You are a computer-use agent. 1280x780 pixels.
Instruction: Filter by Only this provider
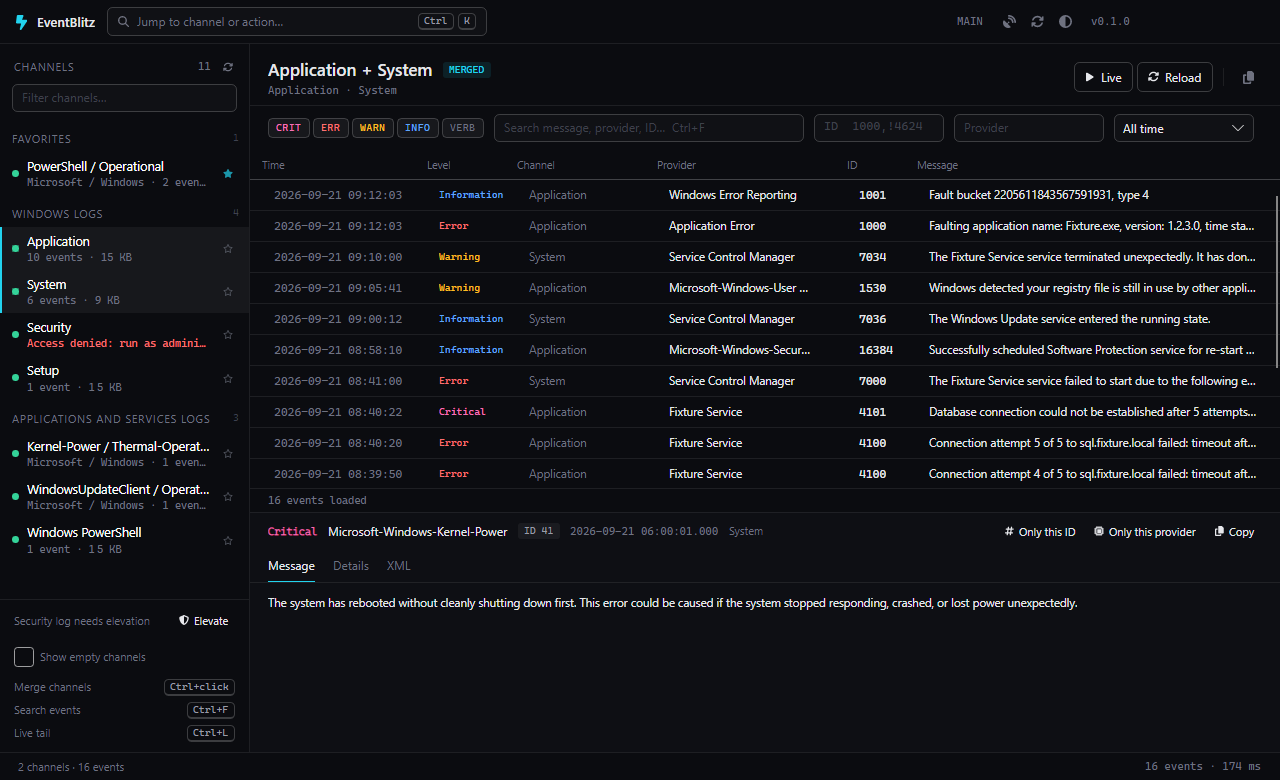(x=1144, y=532)
